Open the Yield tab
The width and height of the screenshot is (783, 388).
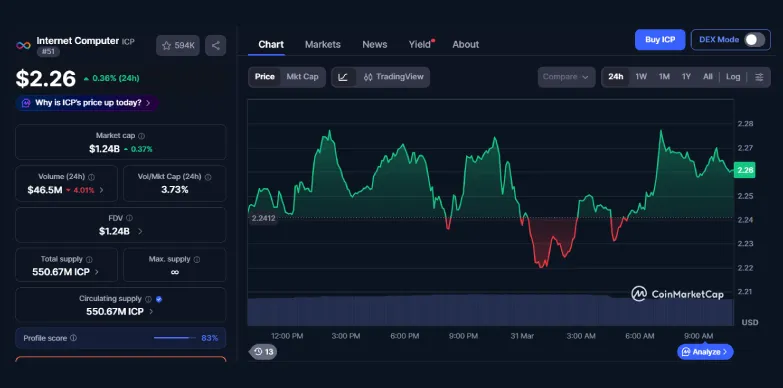coord(420,44)
